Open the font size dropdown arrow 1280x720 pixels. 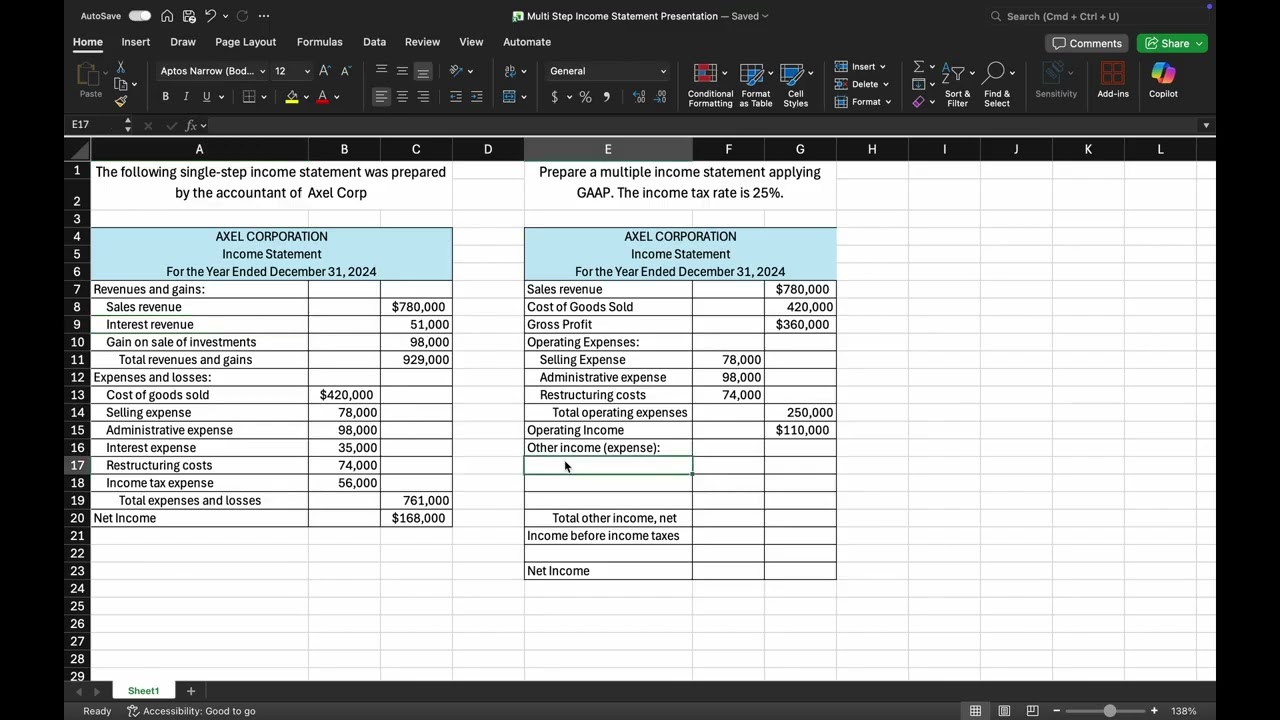(306, 71)
